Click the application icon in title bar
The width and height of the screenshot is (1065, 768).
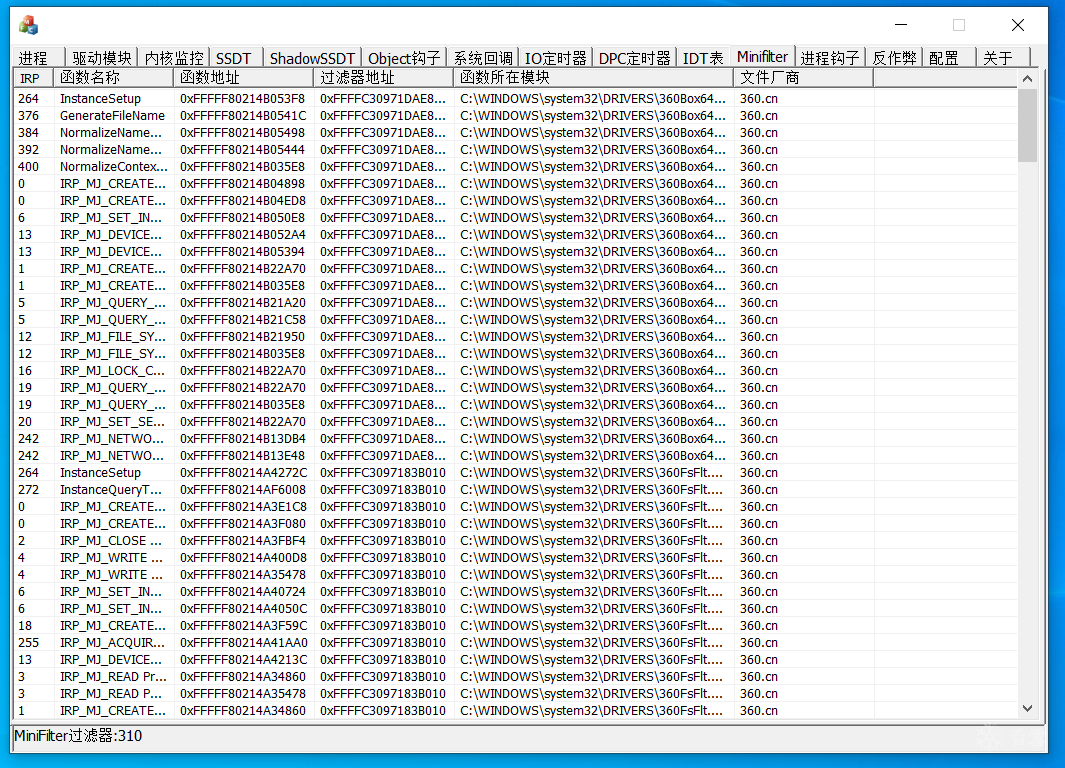[29, 25]
